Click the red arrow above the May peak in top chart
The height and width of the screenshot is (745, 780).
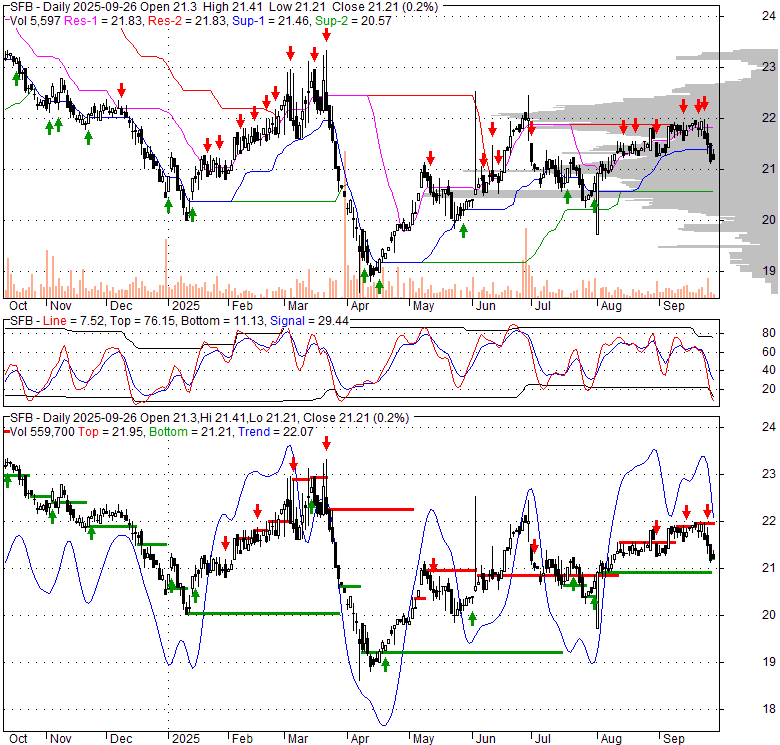(430, 159)
